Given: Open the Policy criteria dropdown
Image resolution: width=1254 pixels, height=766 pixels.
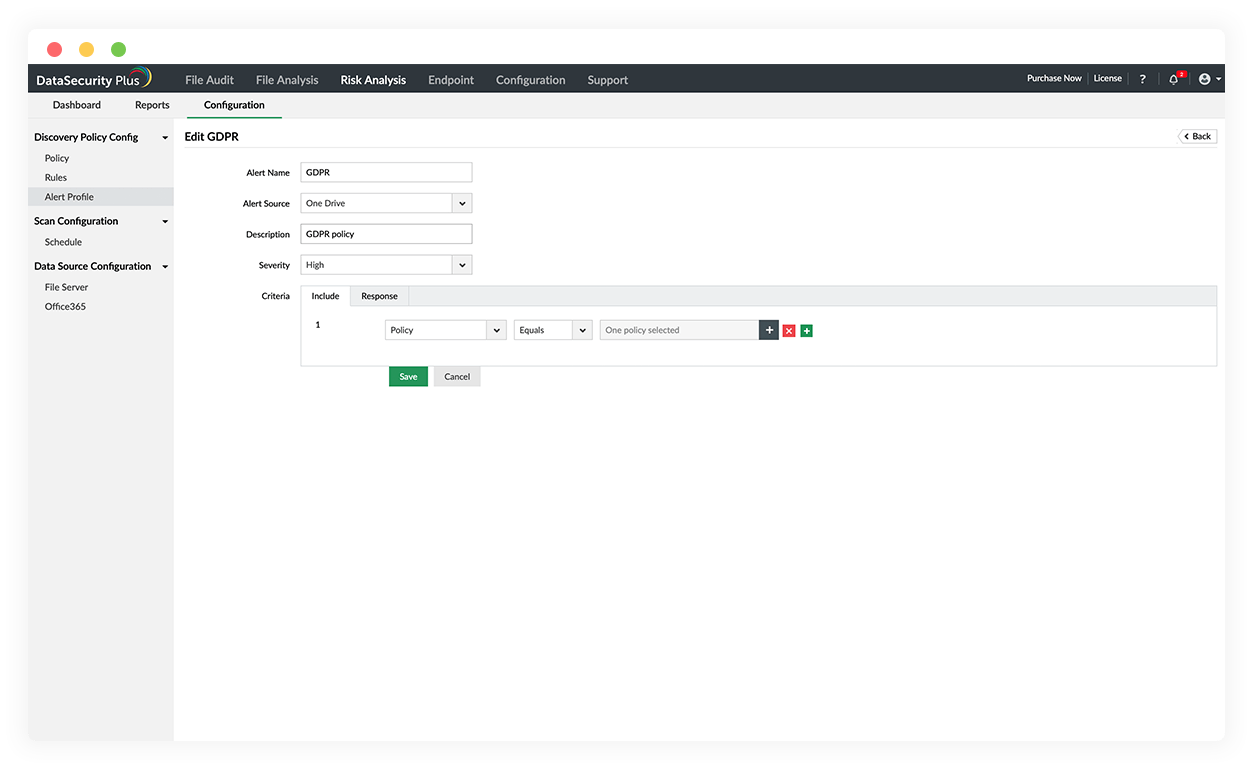Looking at the screenshot, I should (446, 330).
